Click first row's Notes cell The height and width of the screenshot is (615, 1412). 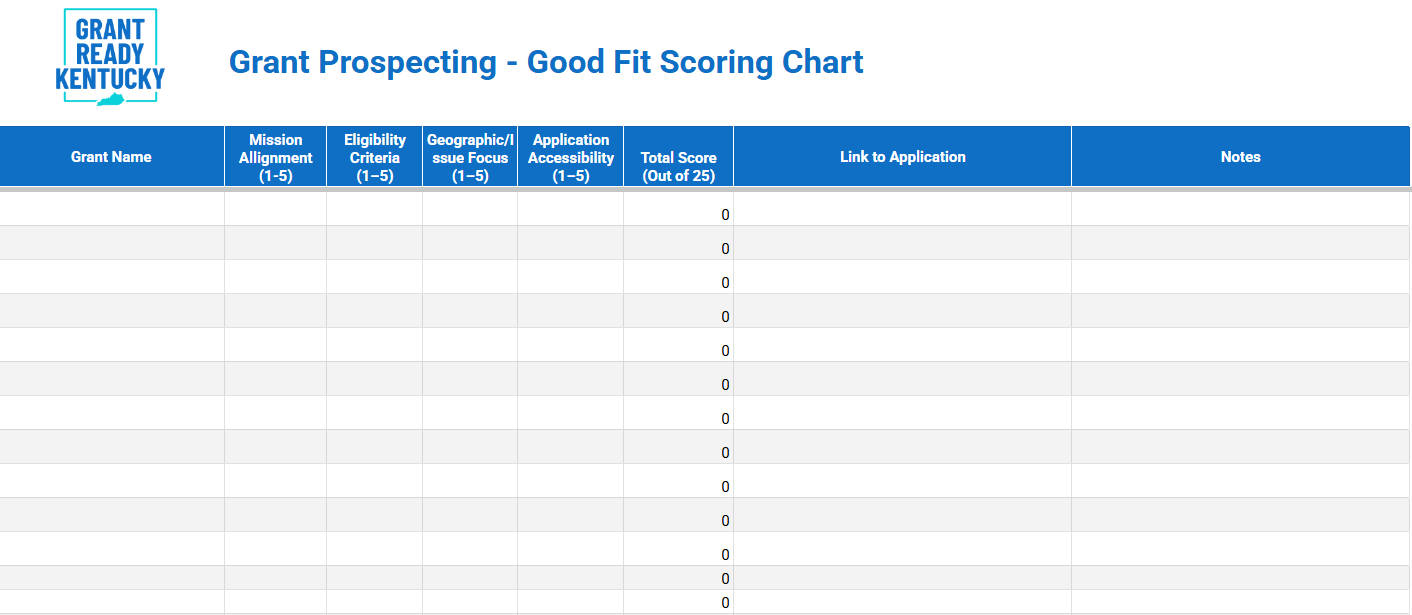pos(1241,209)
